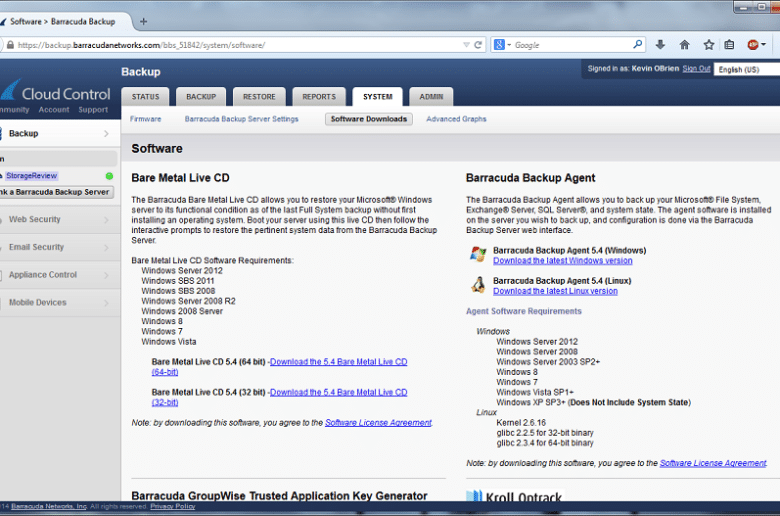
Task: Click the Firefox downloads arrow icon
Action: click(660, 45)
